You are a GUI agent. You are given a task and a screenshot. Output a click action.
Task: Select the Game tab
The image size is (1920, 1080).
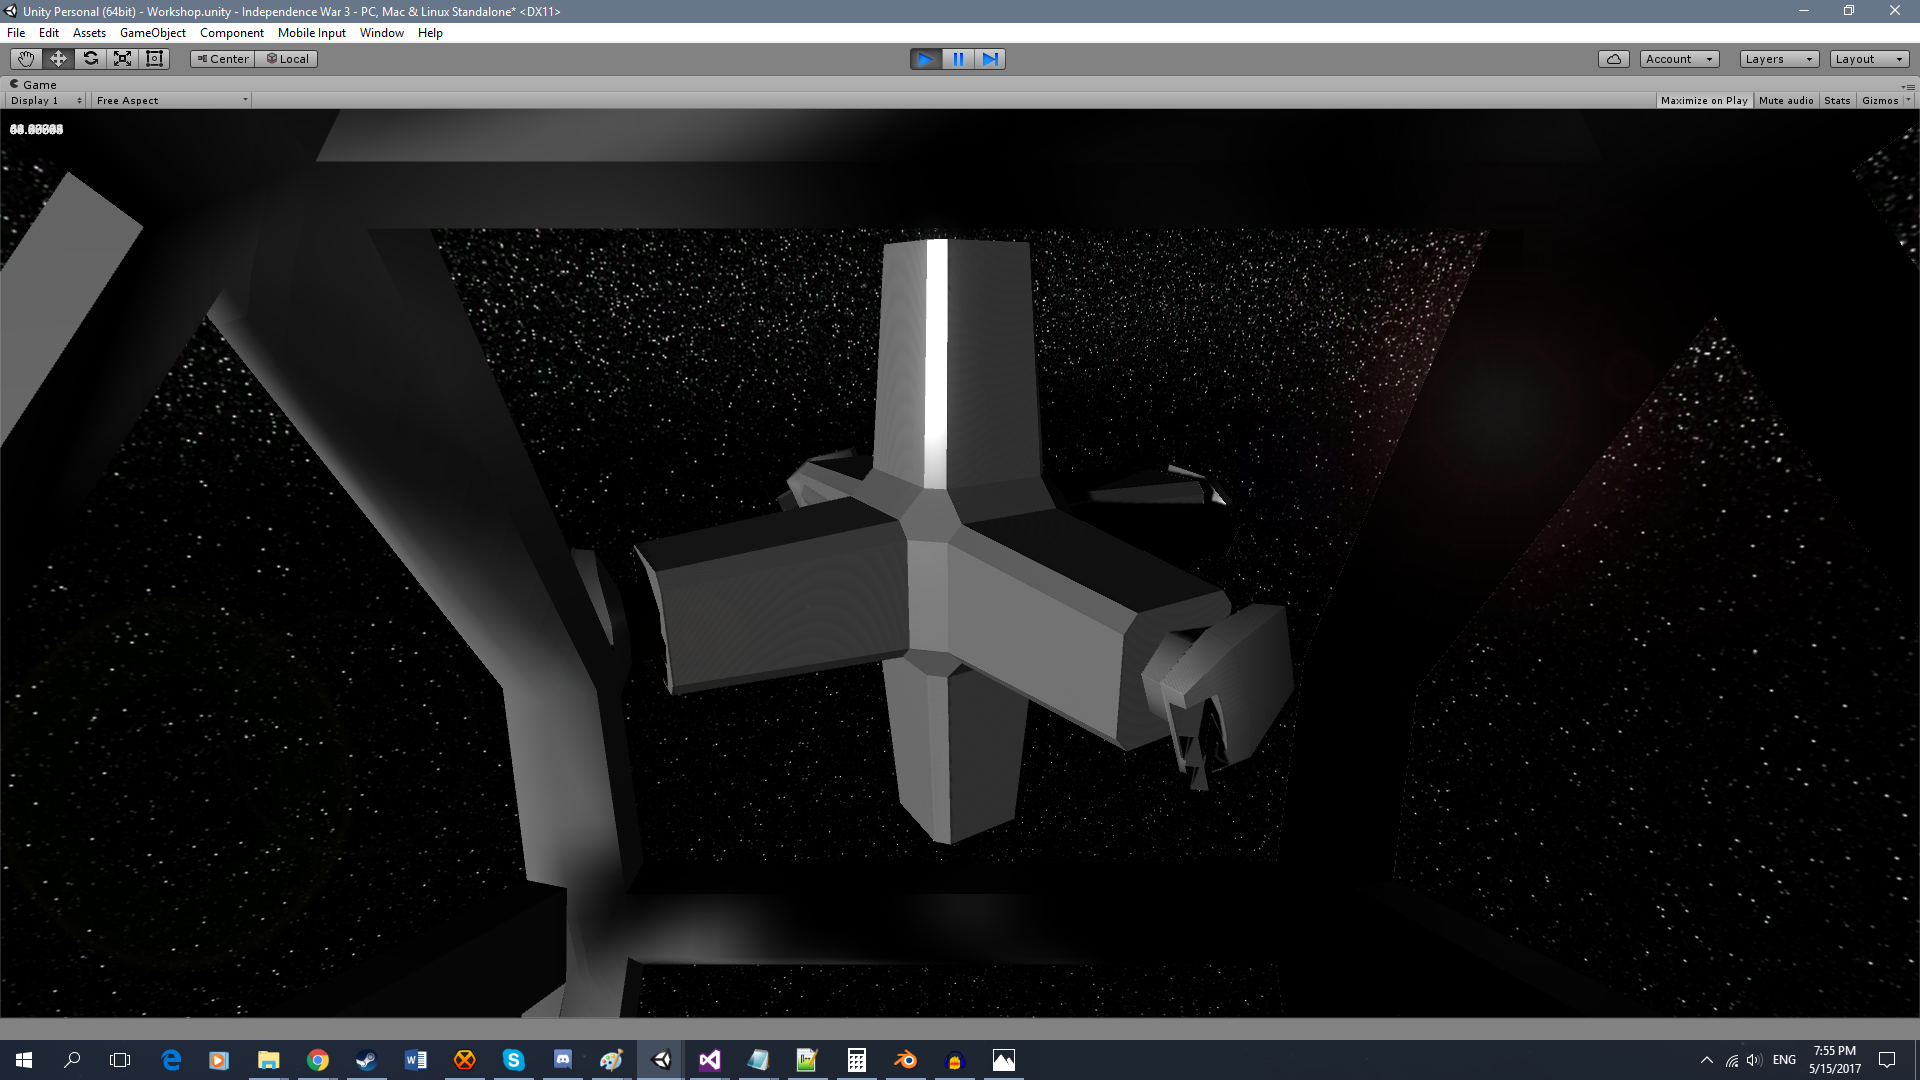[33, 85]
